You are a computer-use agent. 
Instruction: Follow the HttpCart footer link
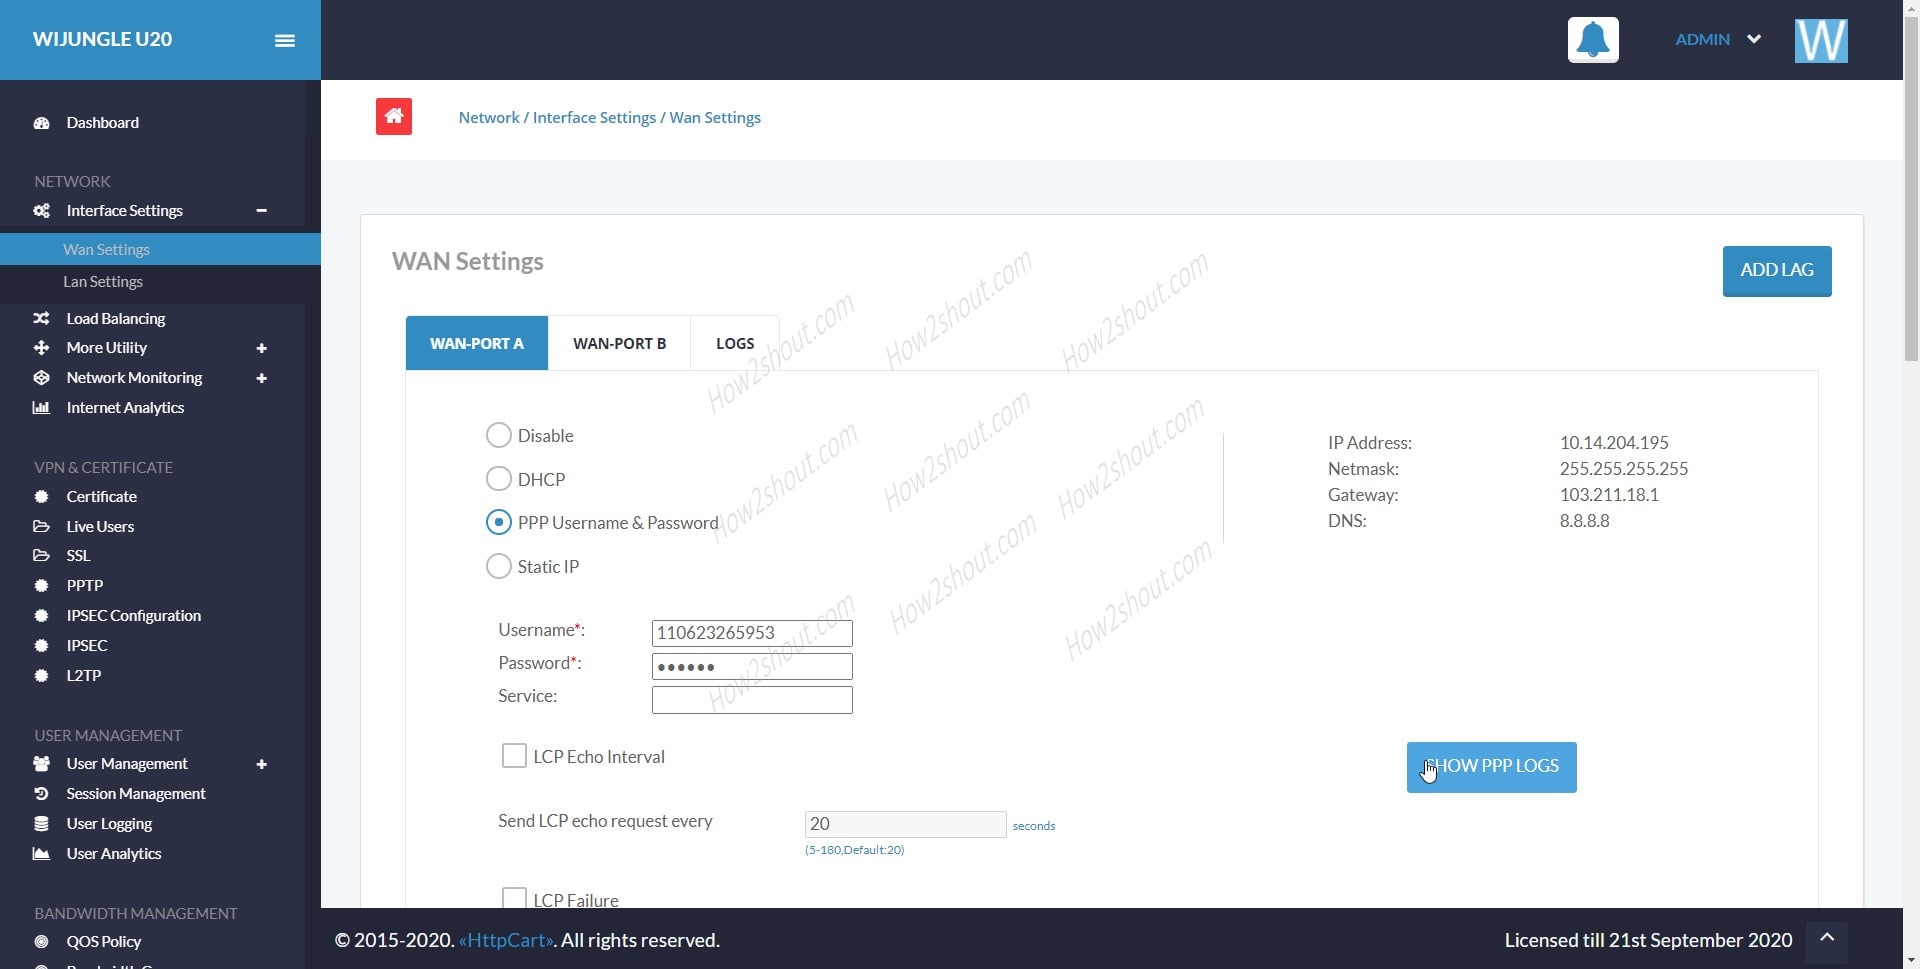coord(506,940)
